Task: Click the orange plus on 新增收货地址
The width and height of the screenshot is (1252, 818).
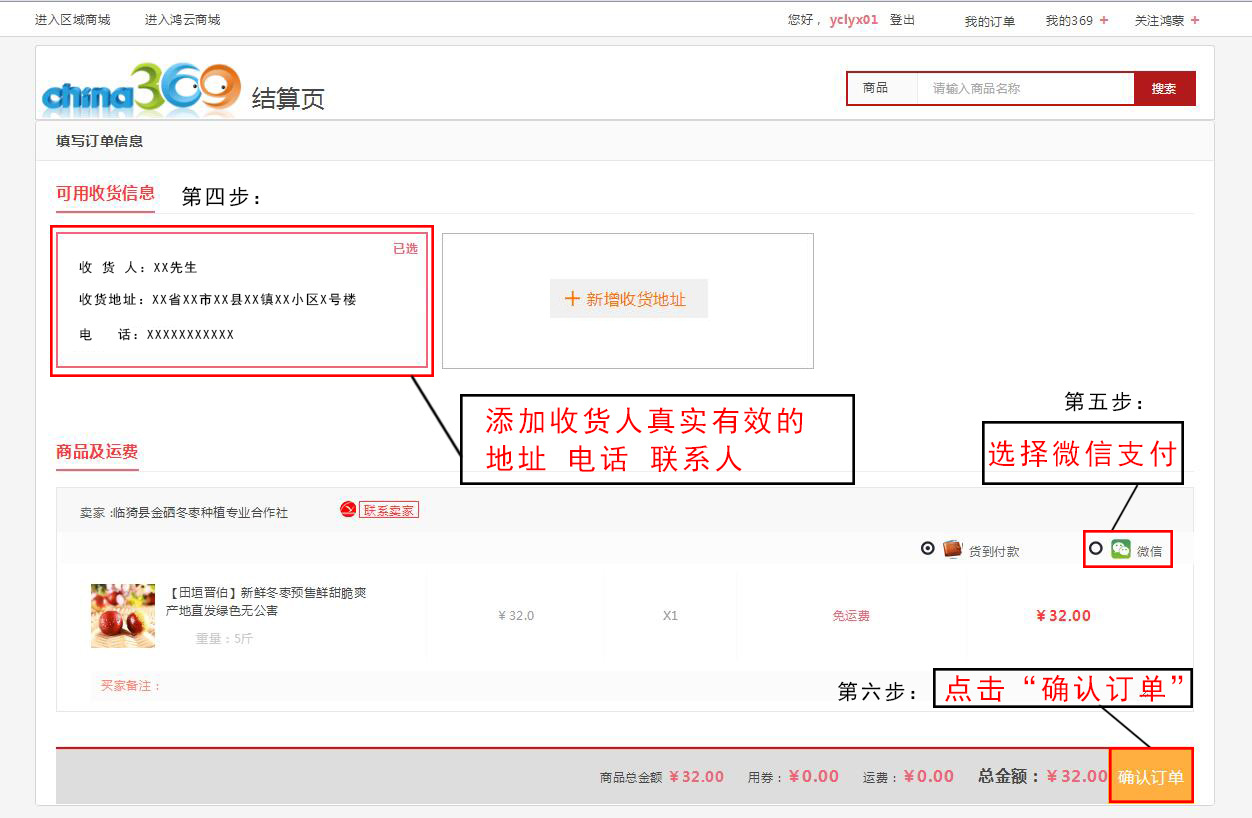Action: pos(572,299)
